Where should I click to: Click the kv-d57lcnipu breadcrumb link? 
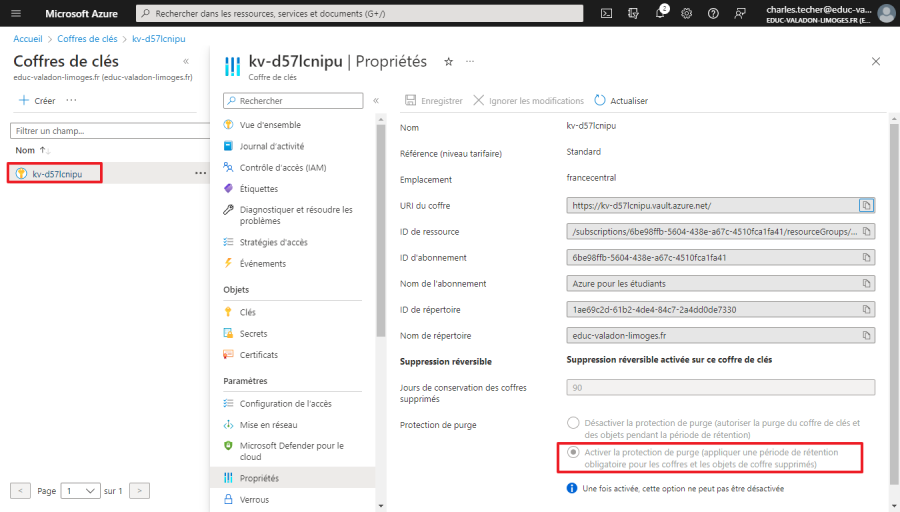pyautogui.click(x=159, y=38)
